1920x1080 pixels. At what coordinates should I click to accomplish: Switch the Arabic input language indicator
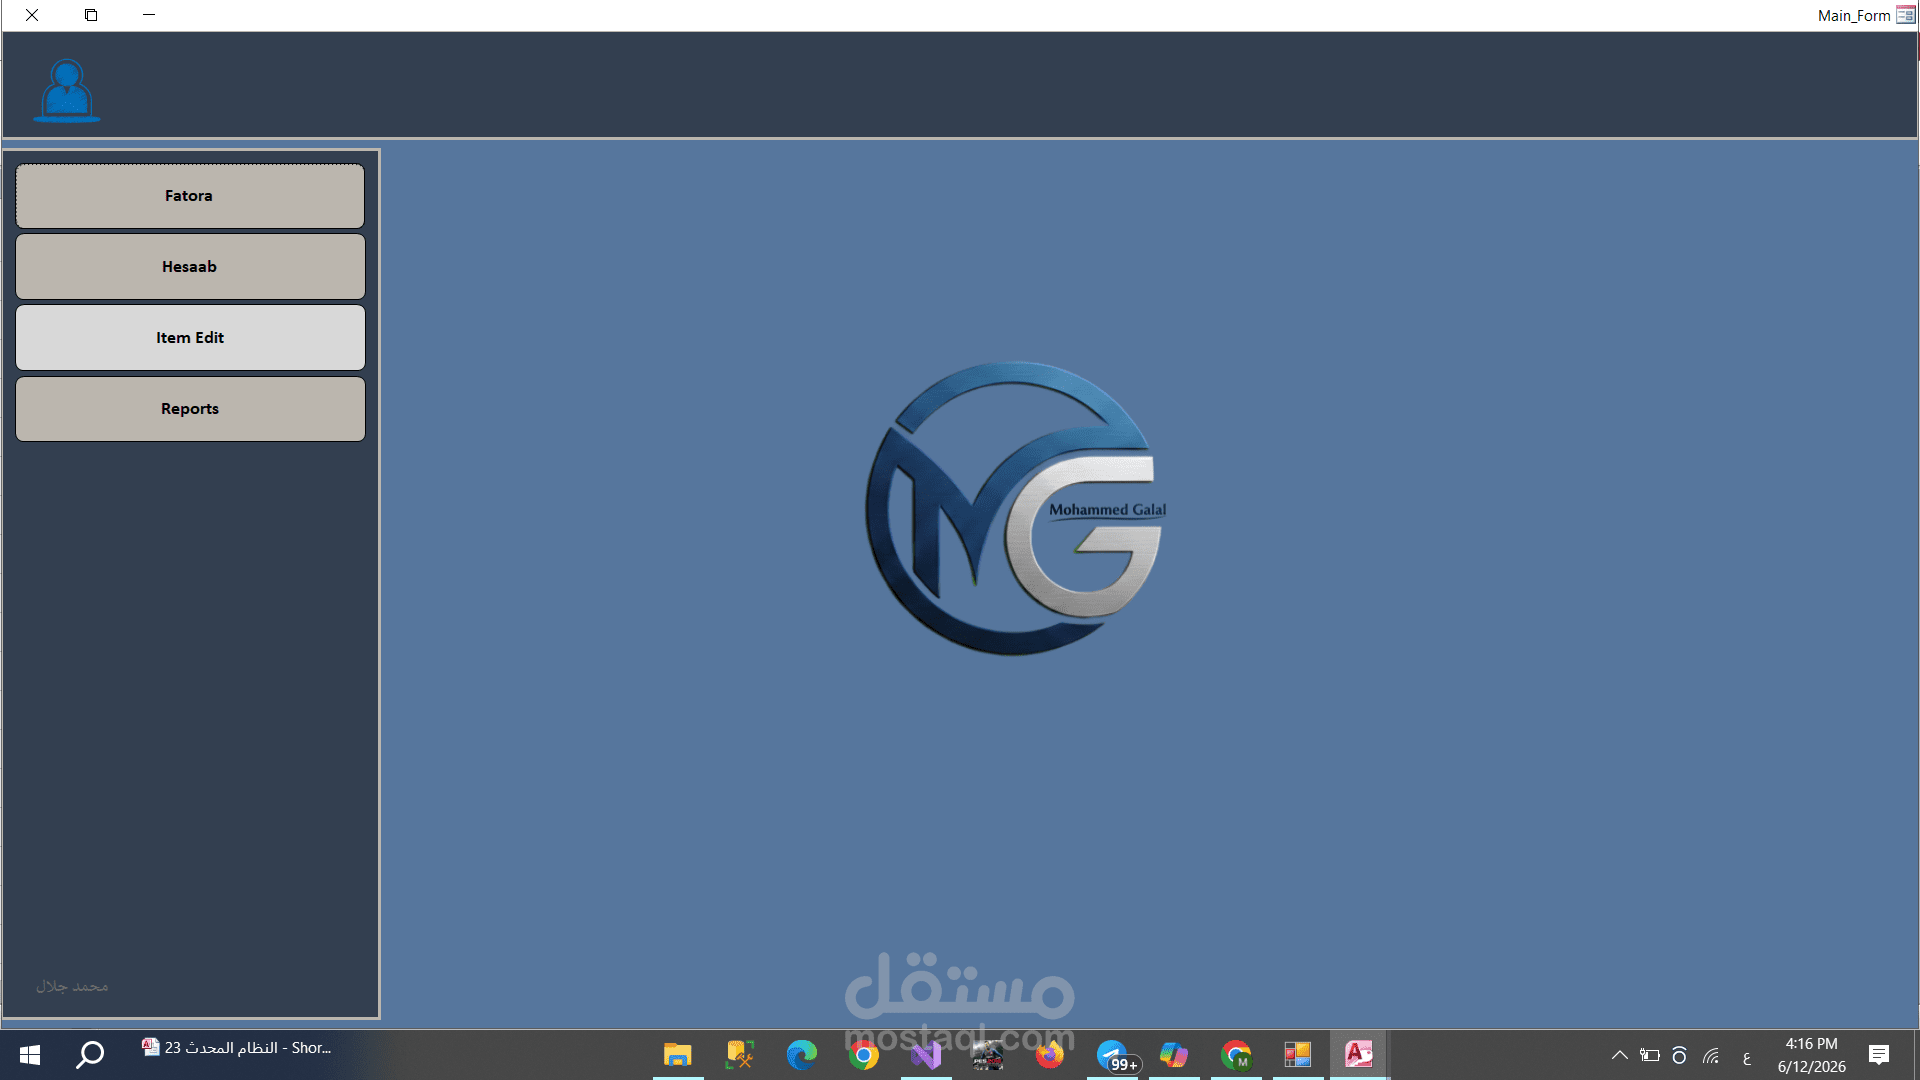click(x=1747, y=1057)
